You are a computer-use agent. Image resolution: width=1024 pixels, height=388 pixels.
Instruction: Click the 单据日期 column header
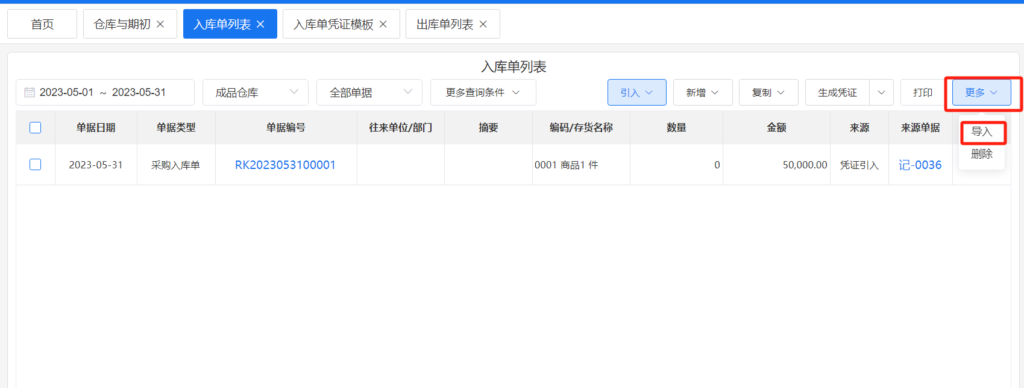[96, 128]
